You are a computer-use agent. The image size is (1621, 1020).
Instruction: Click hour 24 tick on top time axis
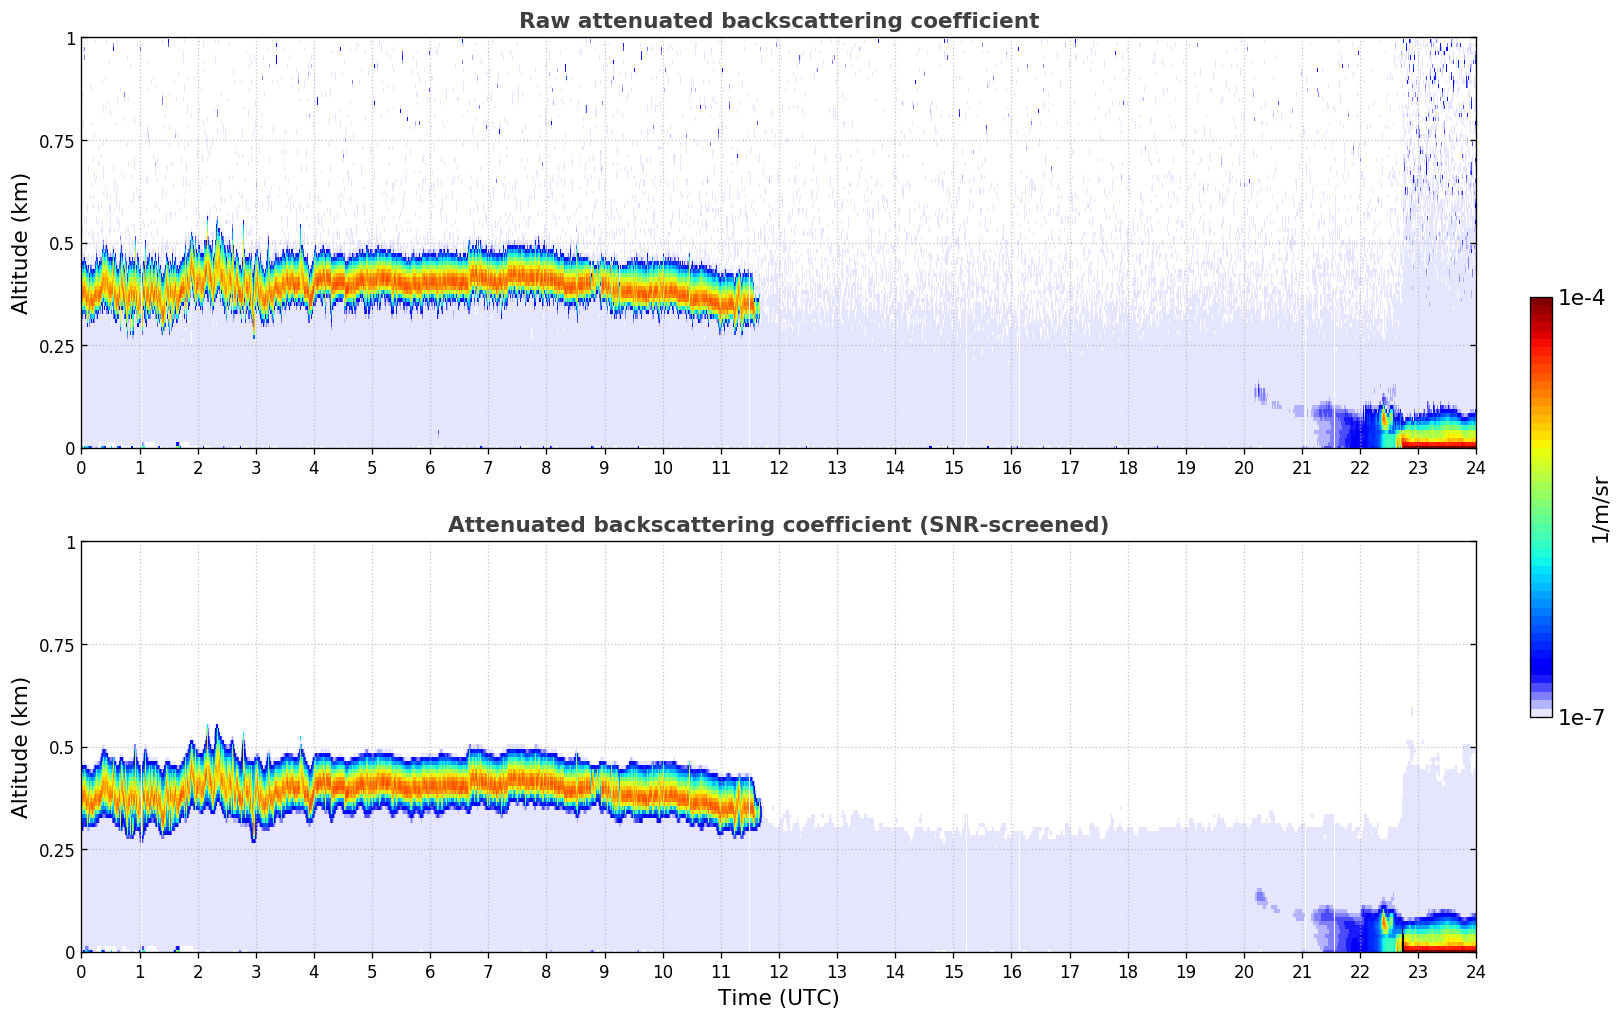[1475, 467]
